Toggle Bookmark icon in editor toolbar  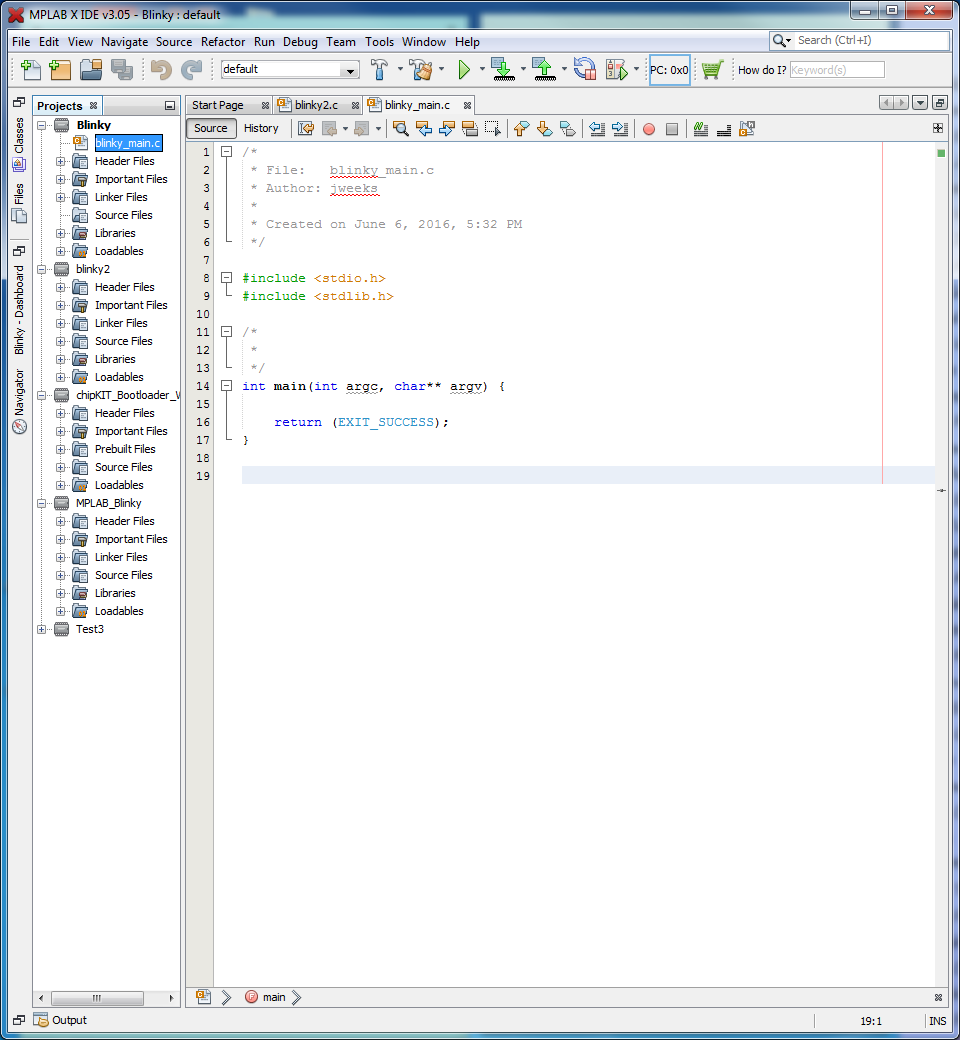click(x=568, y=129)
